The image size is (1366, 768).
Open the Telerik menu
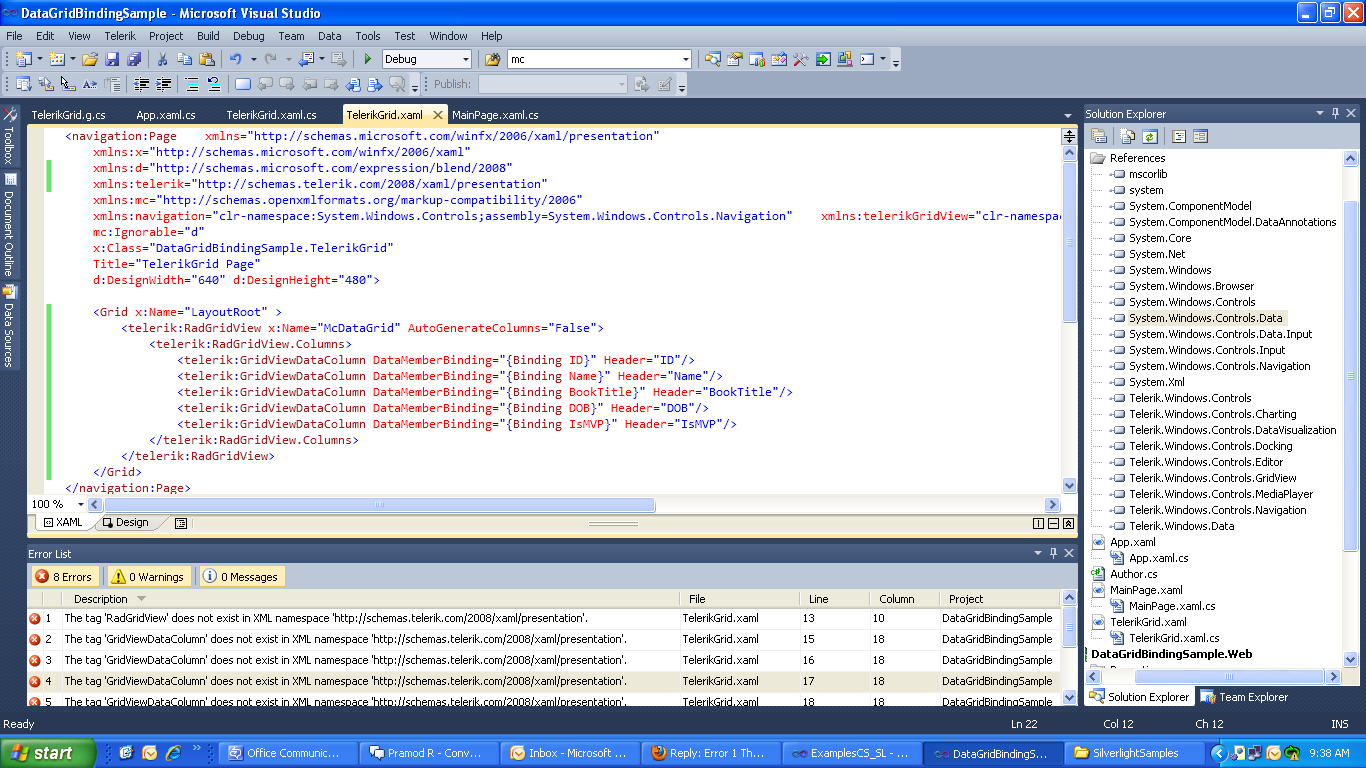120,36
